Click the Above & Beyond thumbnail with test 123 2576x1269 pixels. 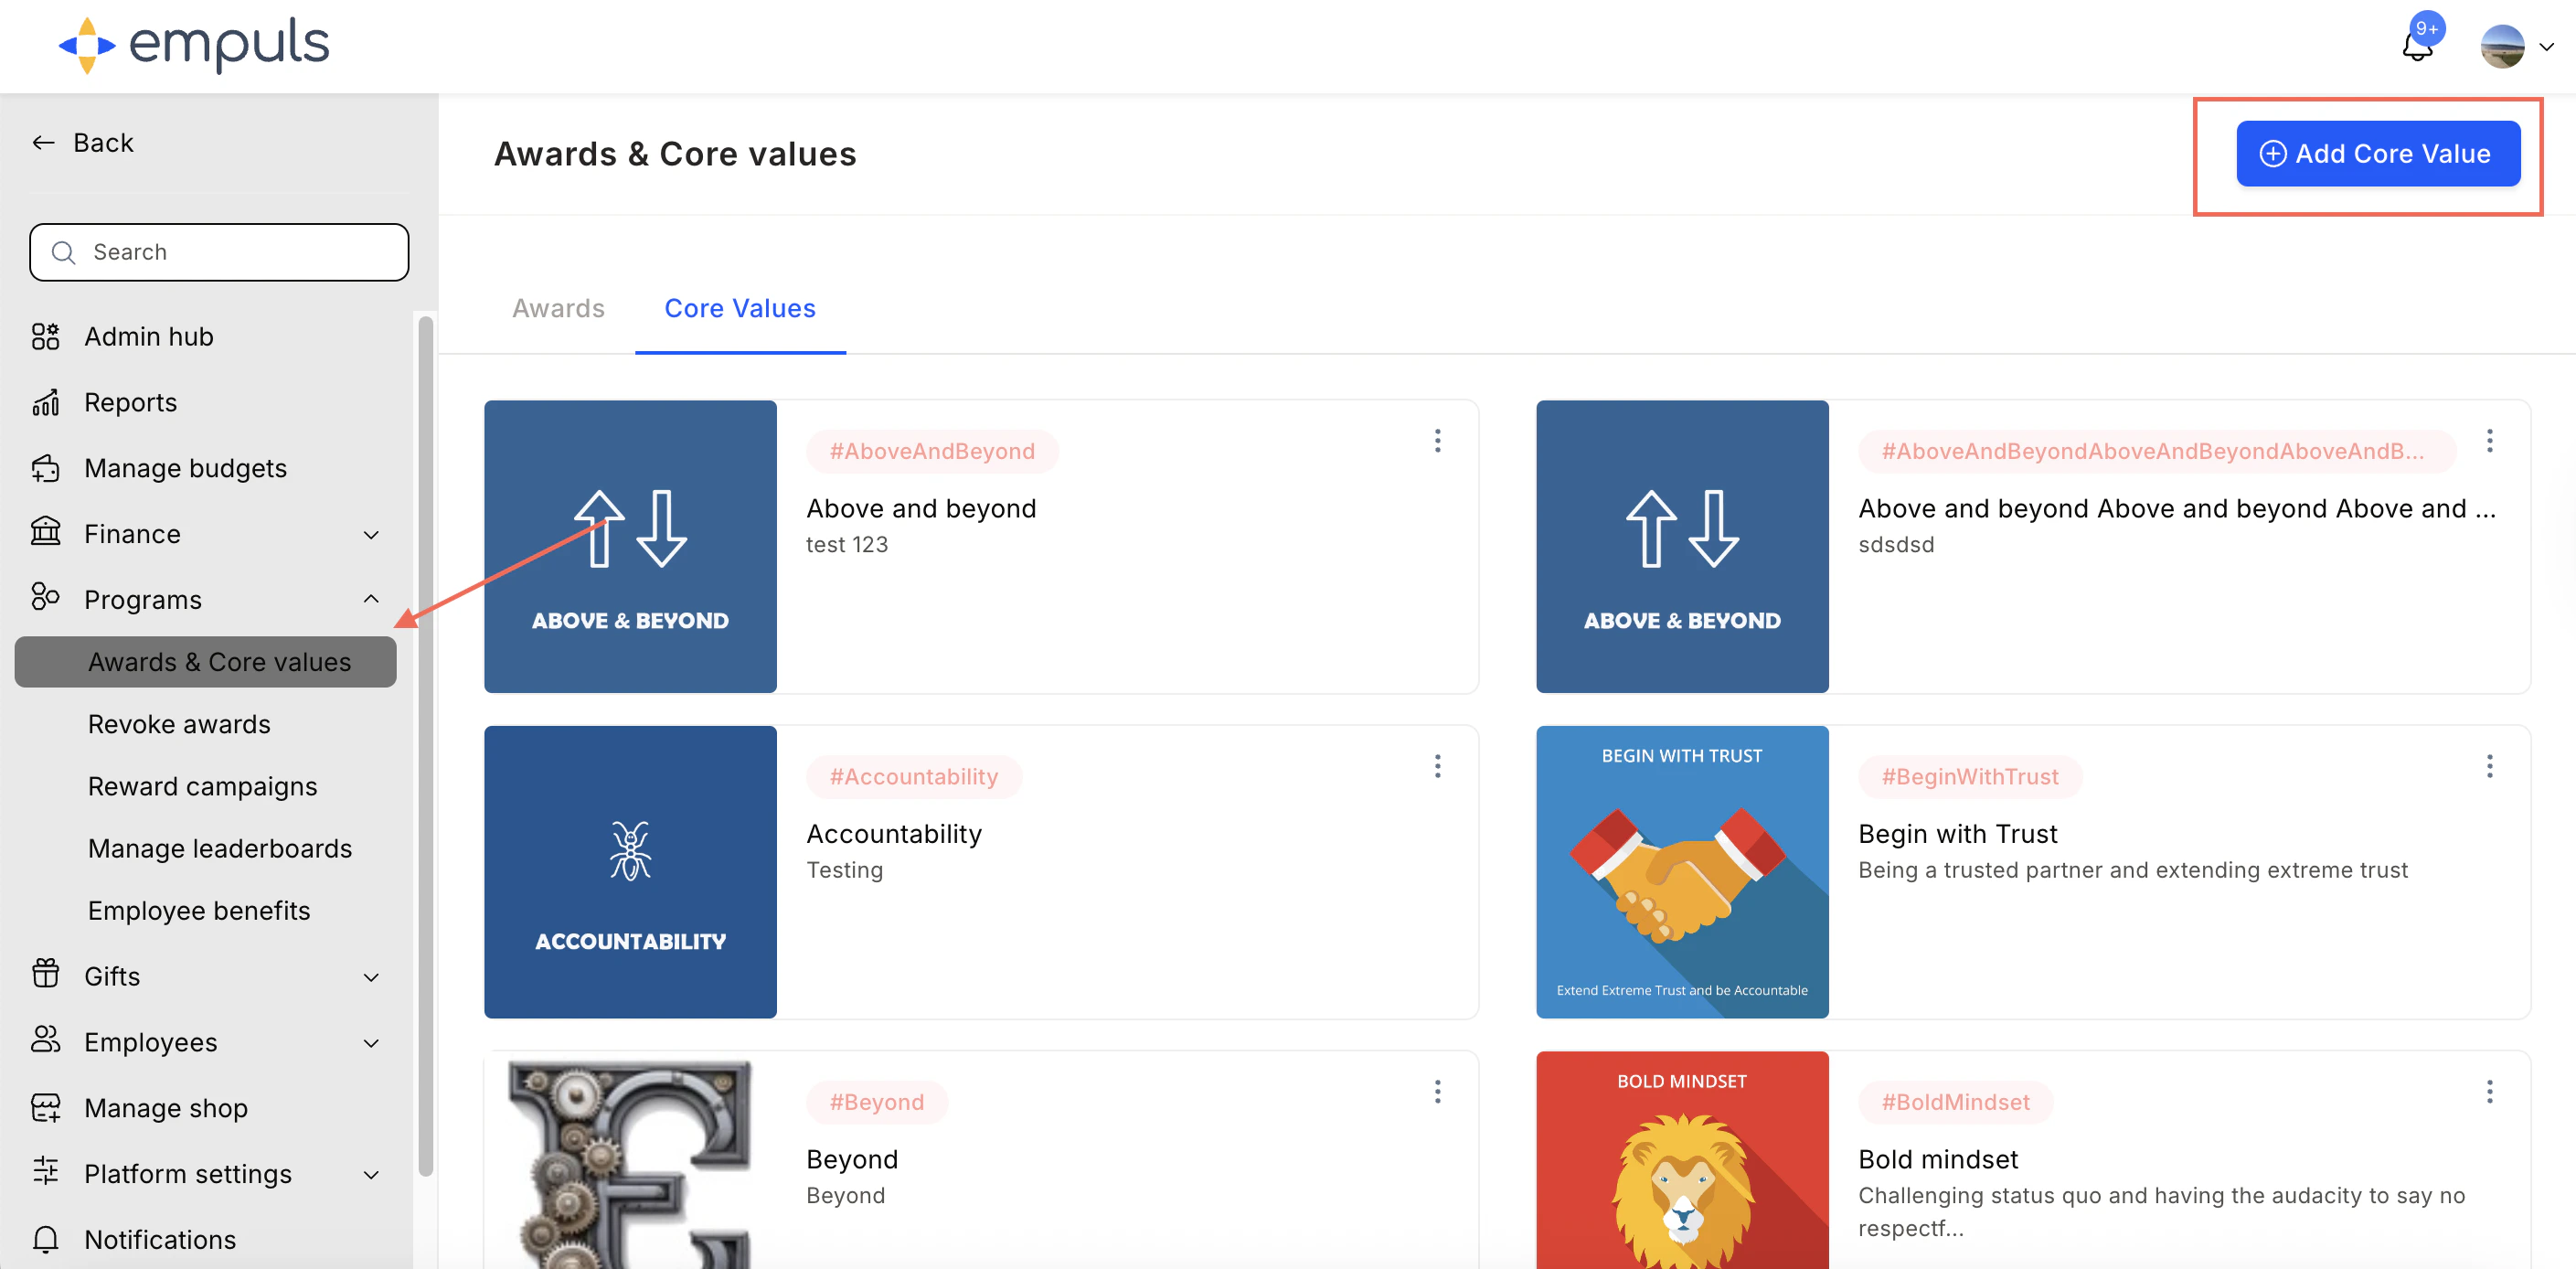(630, 546)
